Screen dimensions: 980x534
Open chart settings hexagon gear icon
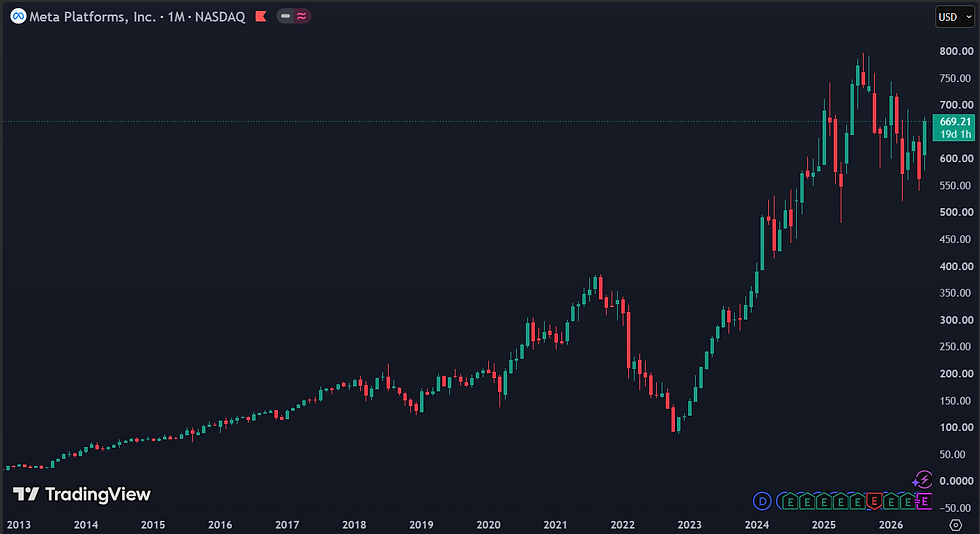956,525
